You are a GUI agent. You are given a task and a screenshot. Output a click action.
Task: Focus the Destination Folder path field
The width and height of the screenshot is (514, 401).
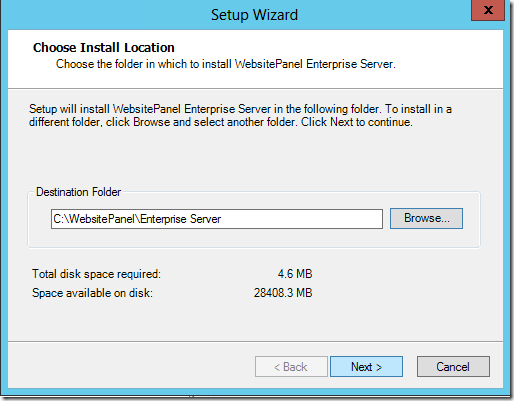pyautogui.click(x=217, y=219)
